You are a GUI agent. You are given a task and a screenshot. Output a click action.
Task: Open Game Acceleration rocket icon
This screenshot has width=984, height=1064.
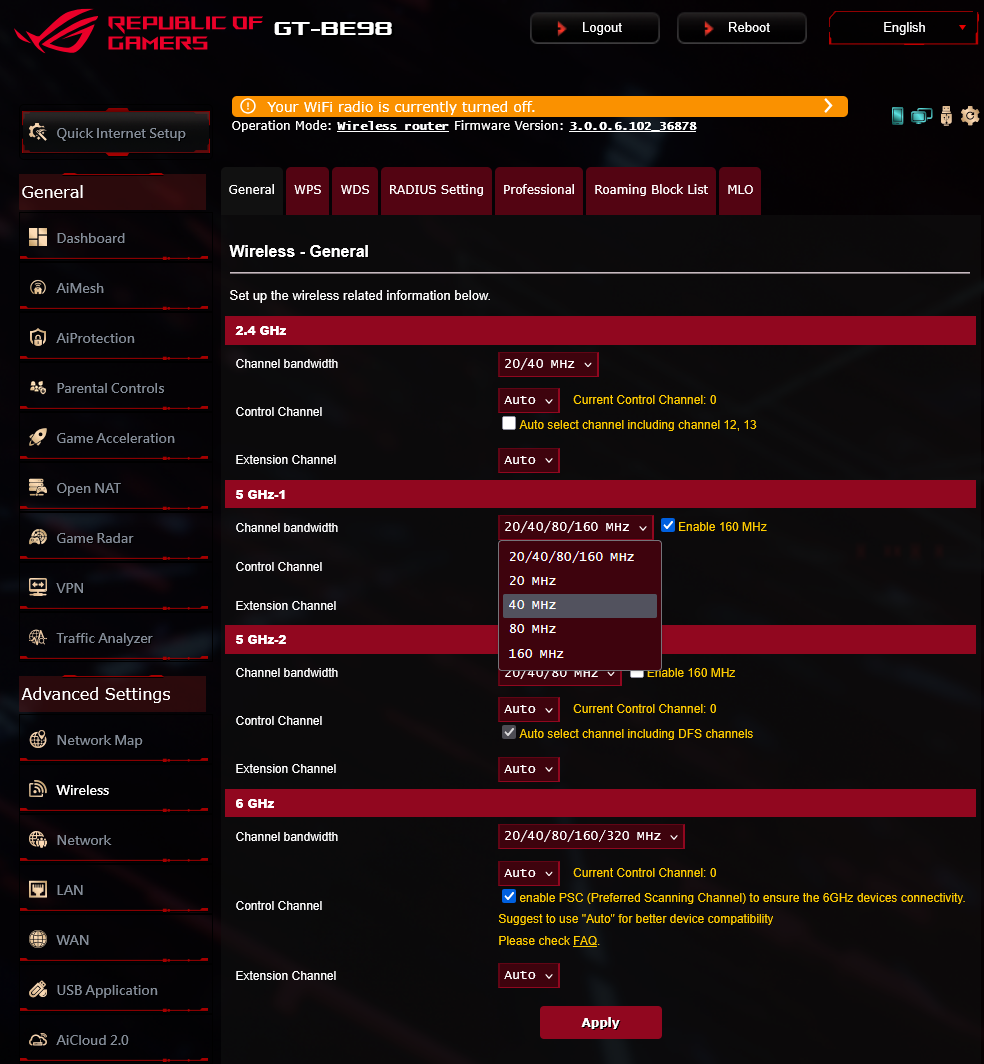coord(38,438)
